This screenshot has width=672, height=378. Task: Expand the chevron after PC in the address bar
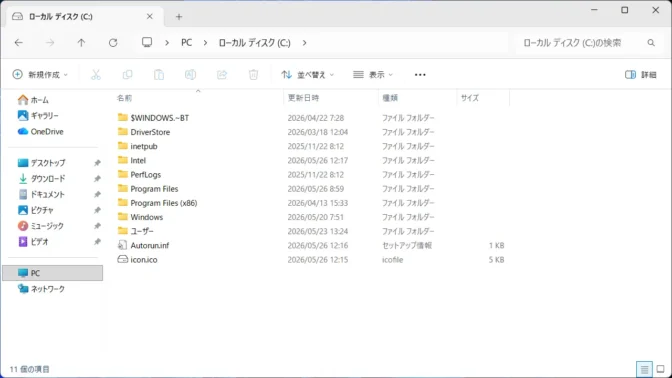point(205,42)
